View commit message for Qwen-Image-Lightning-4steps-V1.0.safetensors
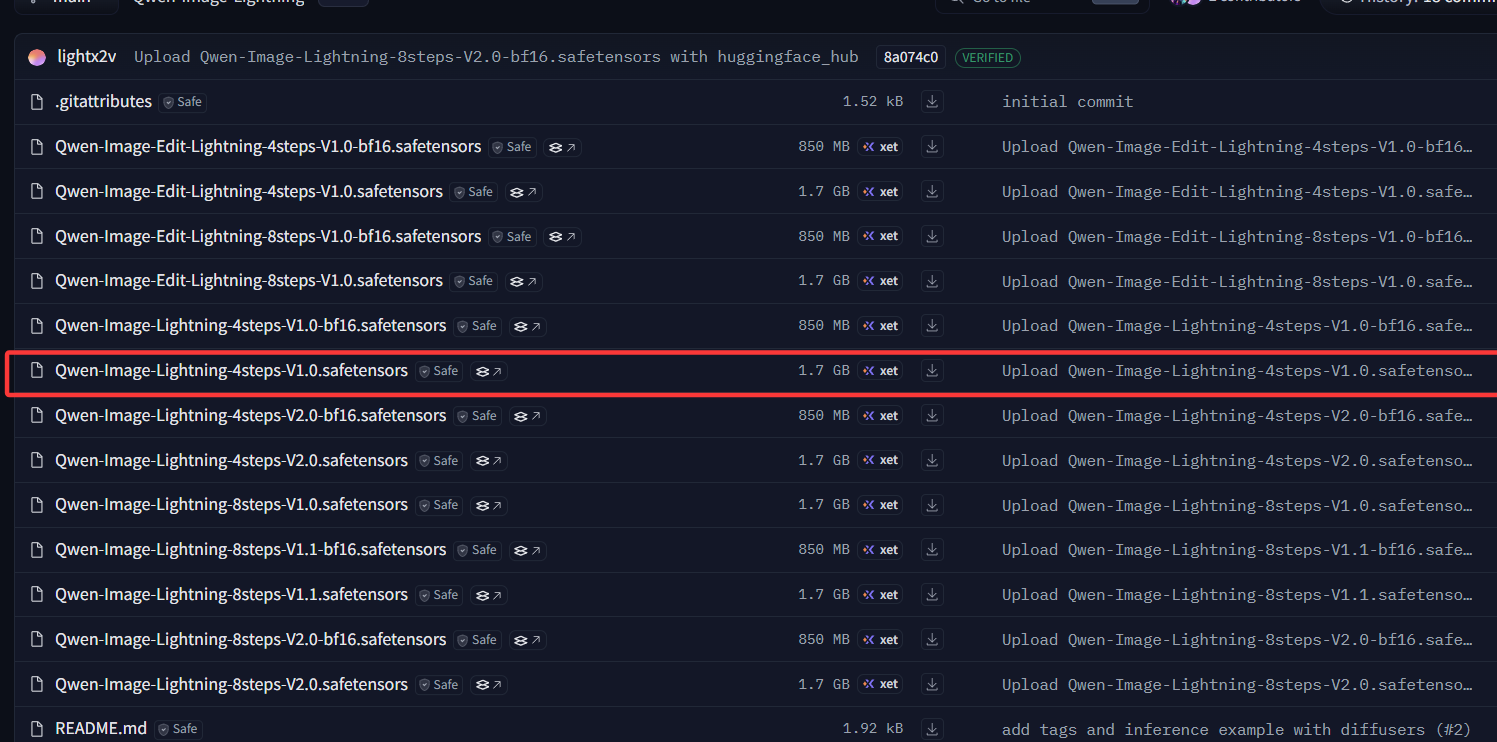 pos(1237,371)
